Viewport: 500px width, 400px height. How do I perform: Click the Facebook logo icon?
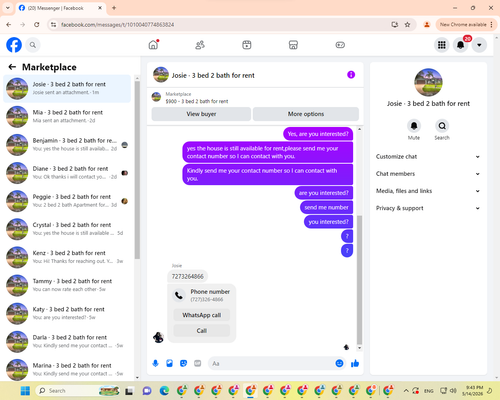pos(14,45)
